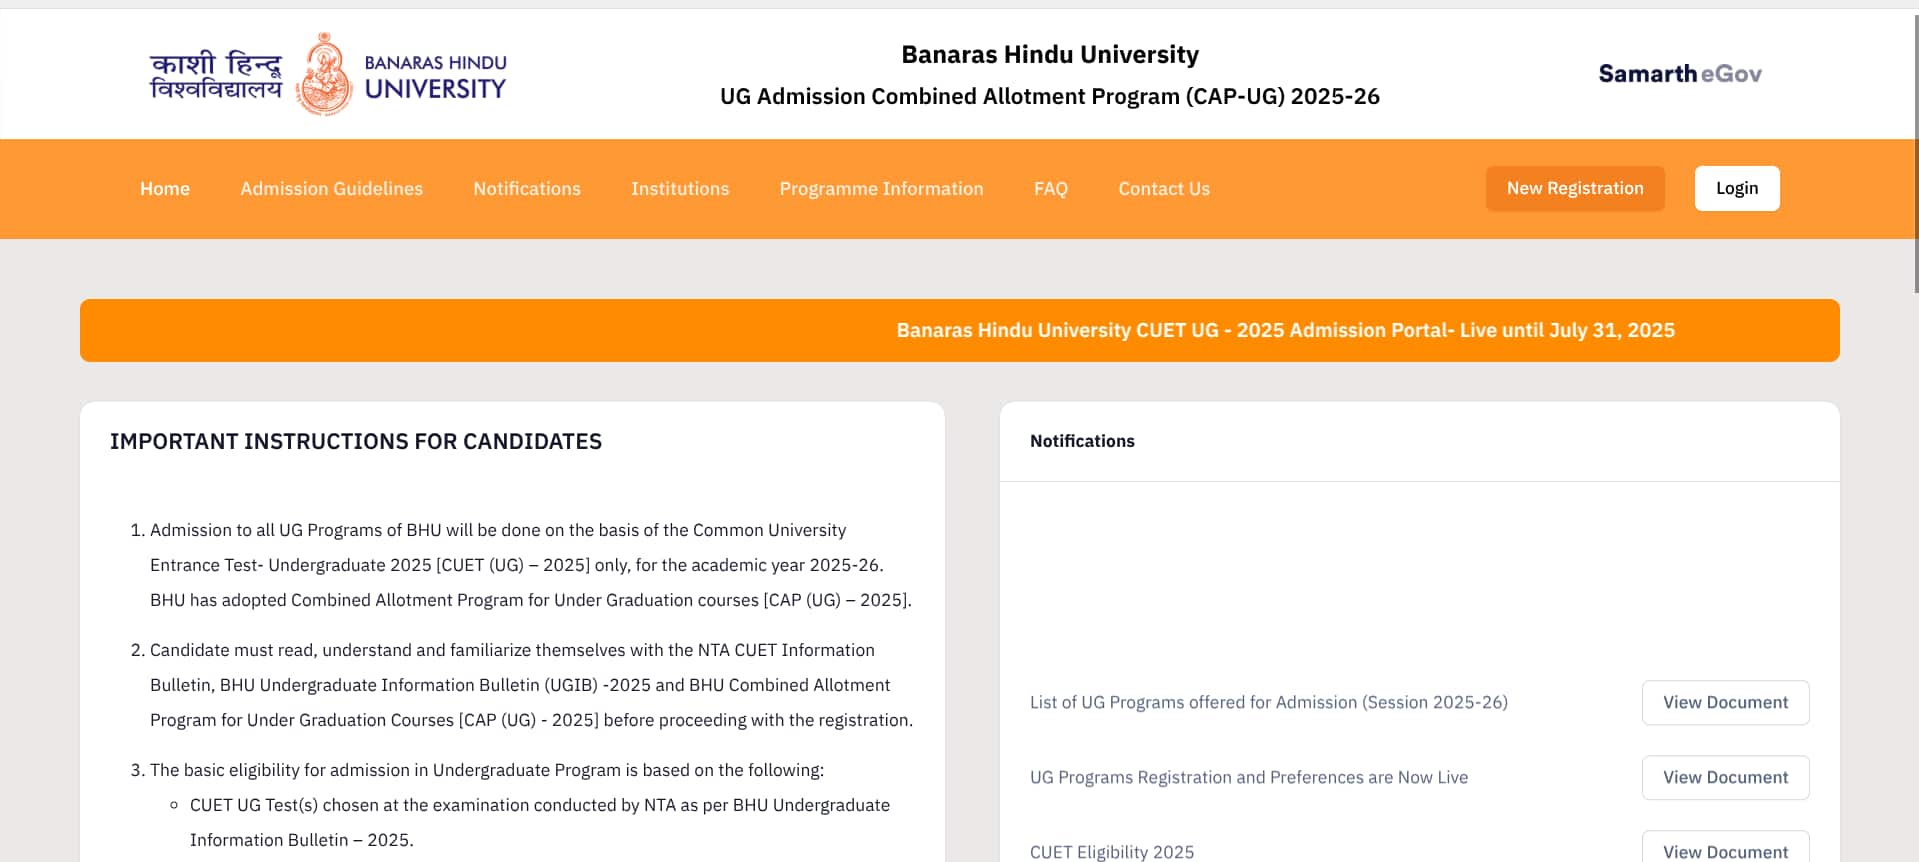
Task: Click the Banaras Hindu University emblem logo
Action: point(326,74)
